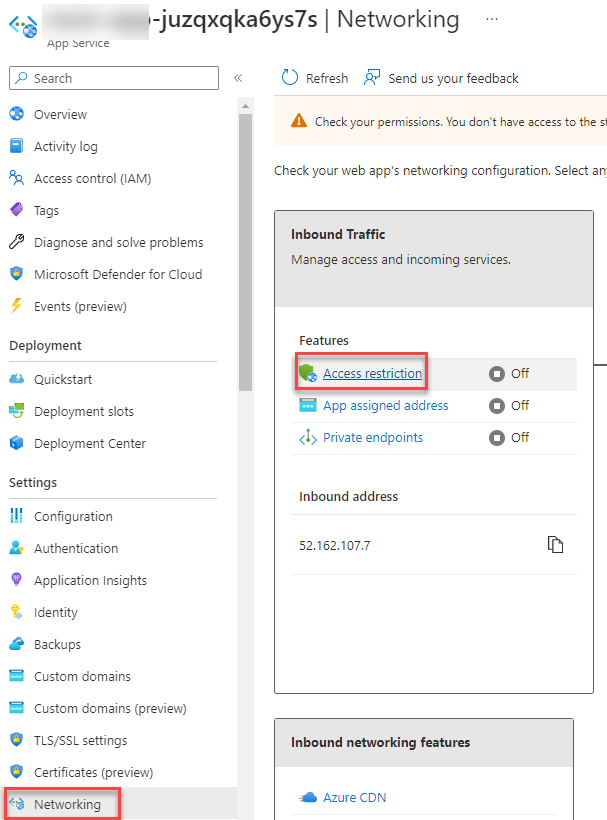Open the Azure CDN link
The image size is (607, 820).
tap(354, 797)
